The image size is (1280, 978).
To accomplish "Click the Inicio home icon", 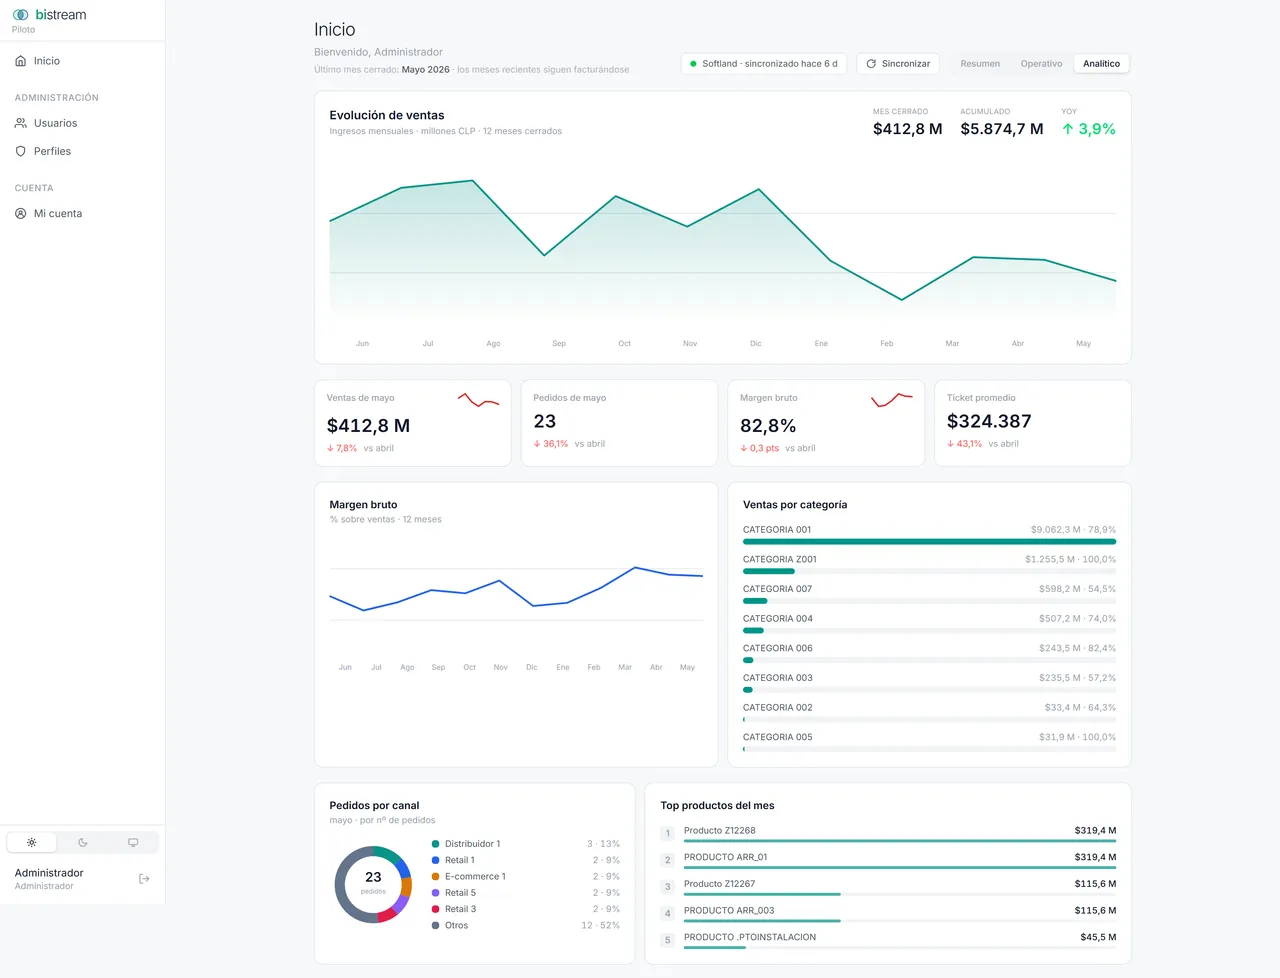I will tap(21, 61).
